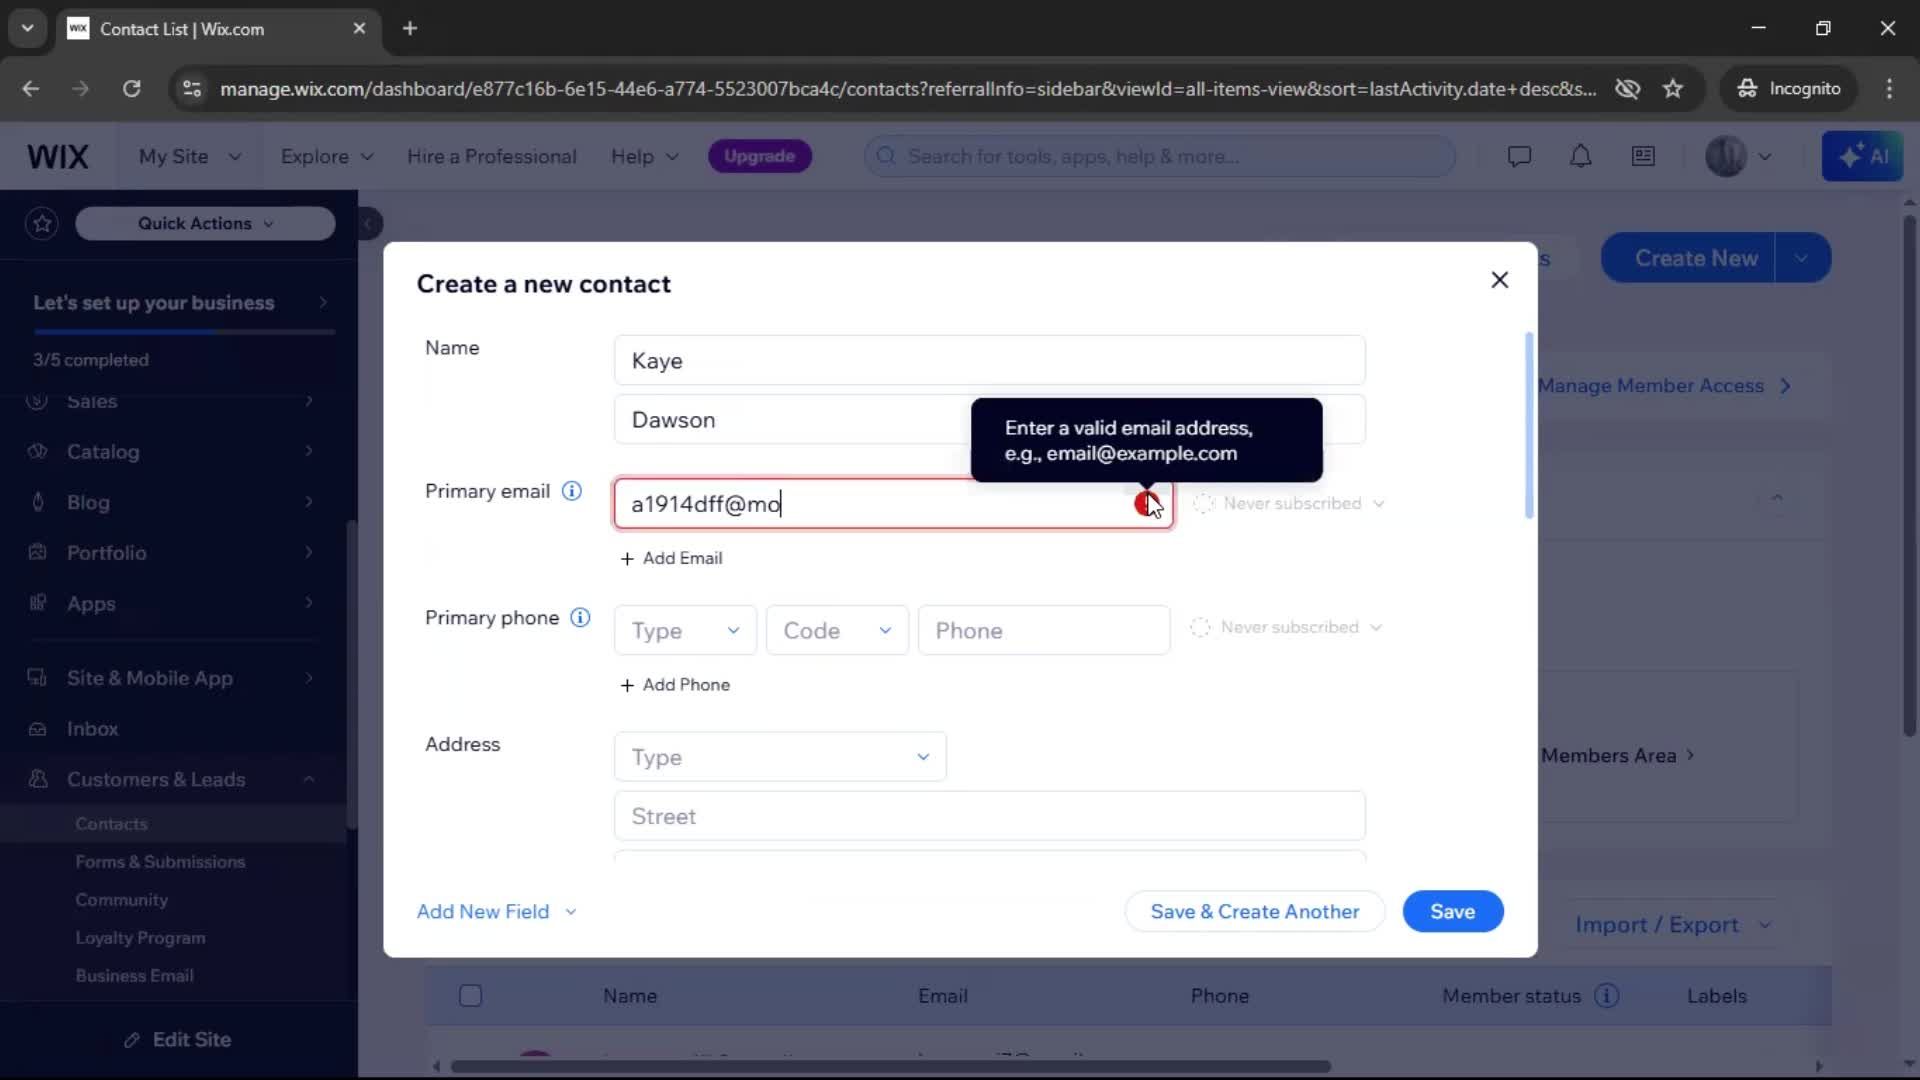Image resolution: width=1920 pixels, height=1080 pixels.
Task: Open Contacts in the sidebar
Action: coord(111,824)
